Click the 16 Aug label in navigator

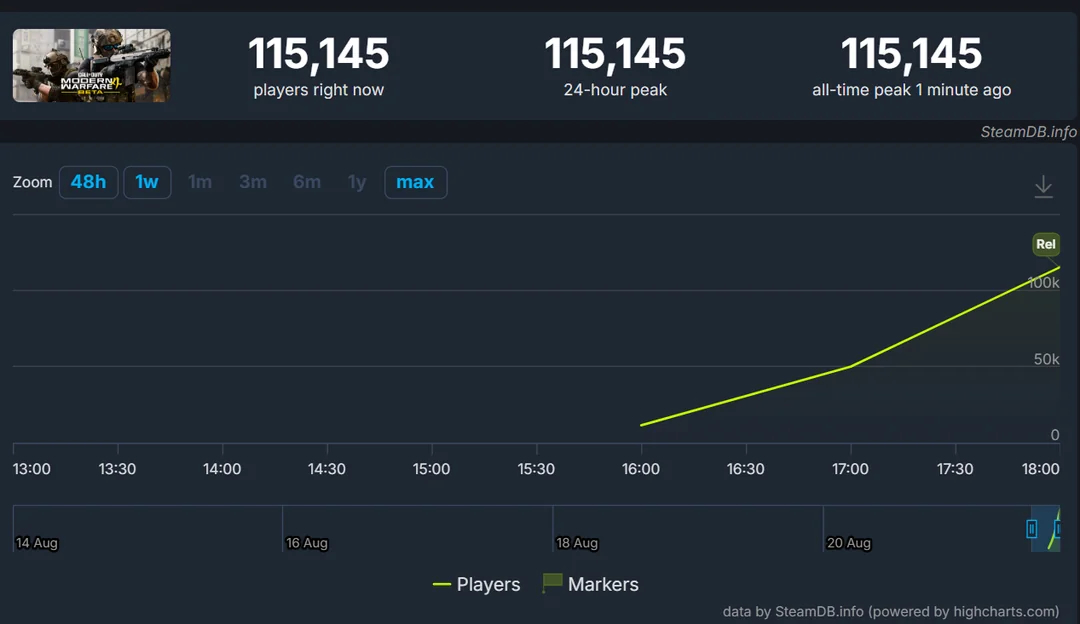point(307,543)
